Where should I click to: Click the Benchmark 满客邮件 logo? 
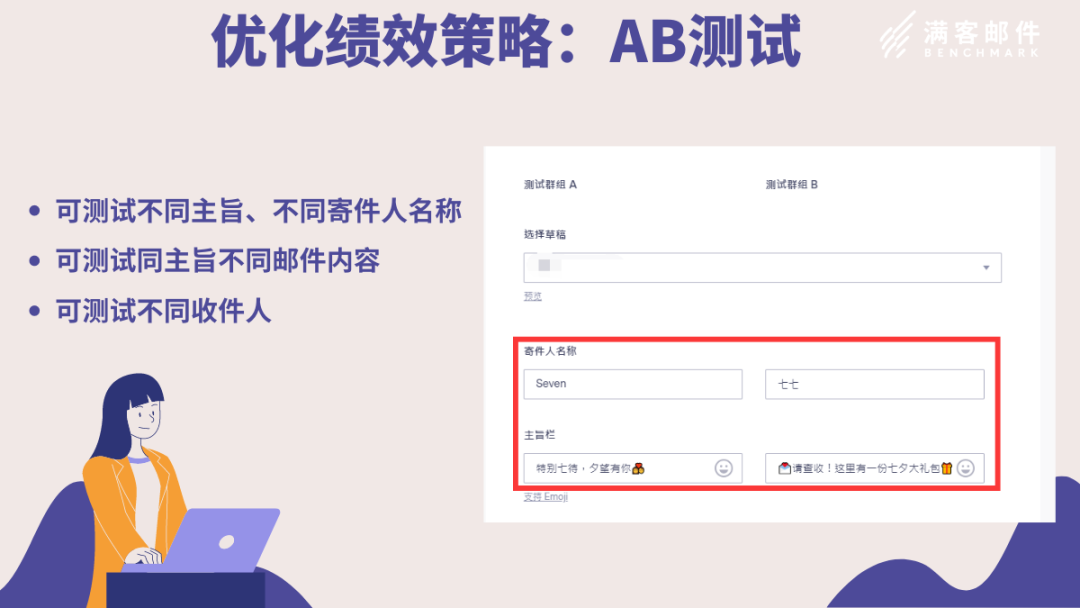click(959, 35)
